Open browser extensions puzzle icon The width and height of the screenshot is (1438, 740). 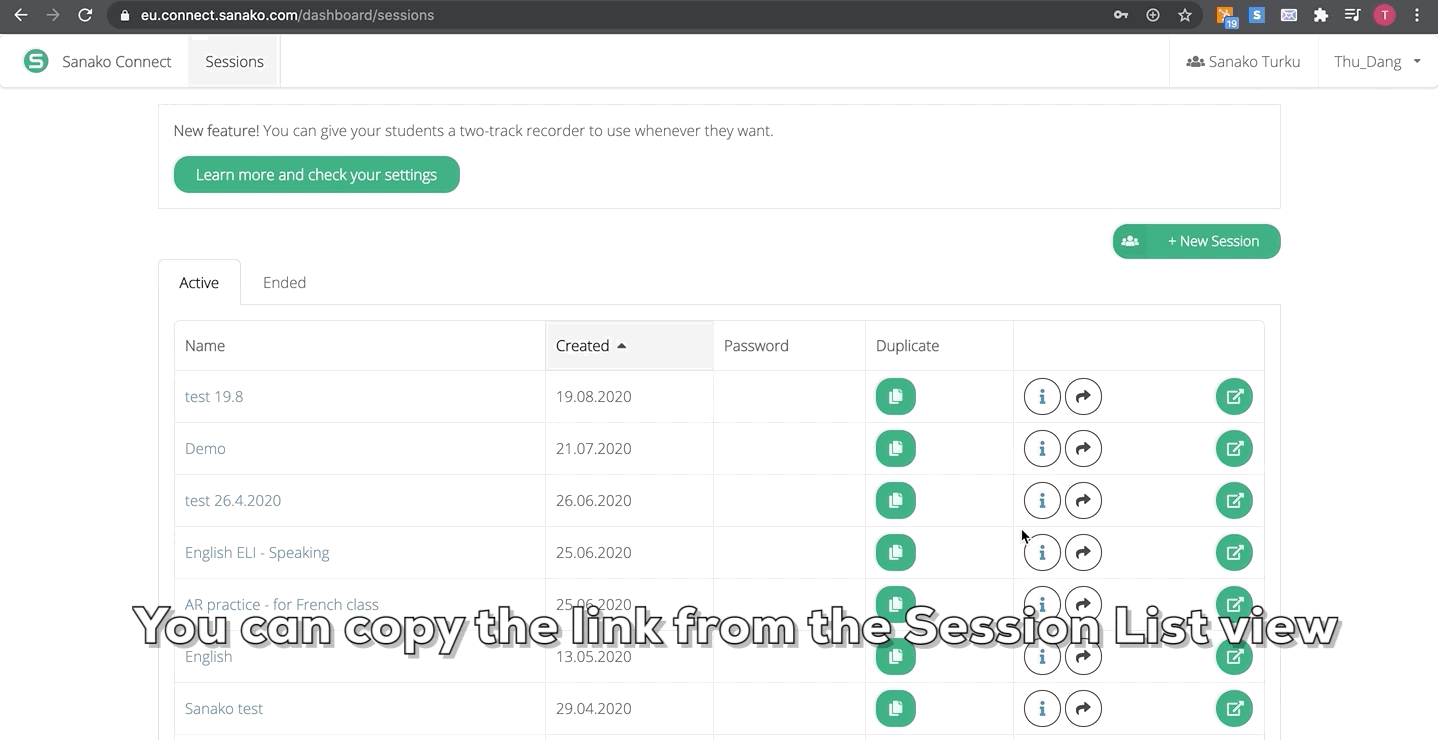pyautogui.click(x=1321, y=15)
